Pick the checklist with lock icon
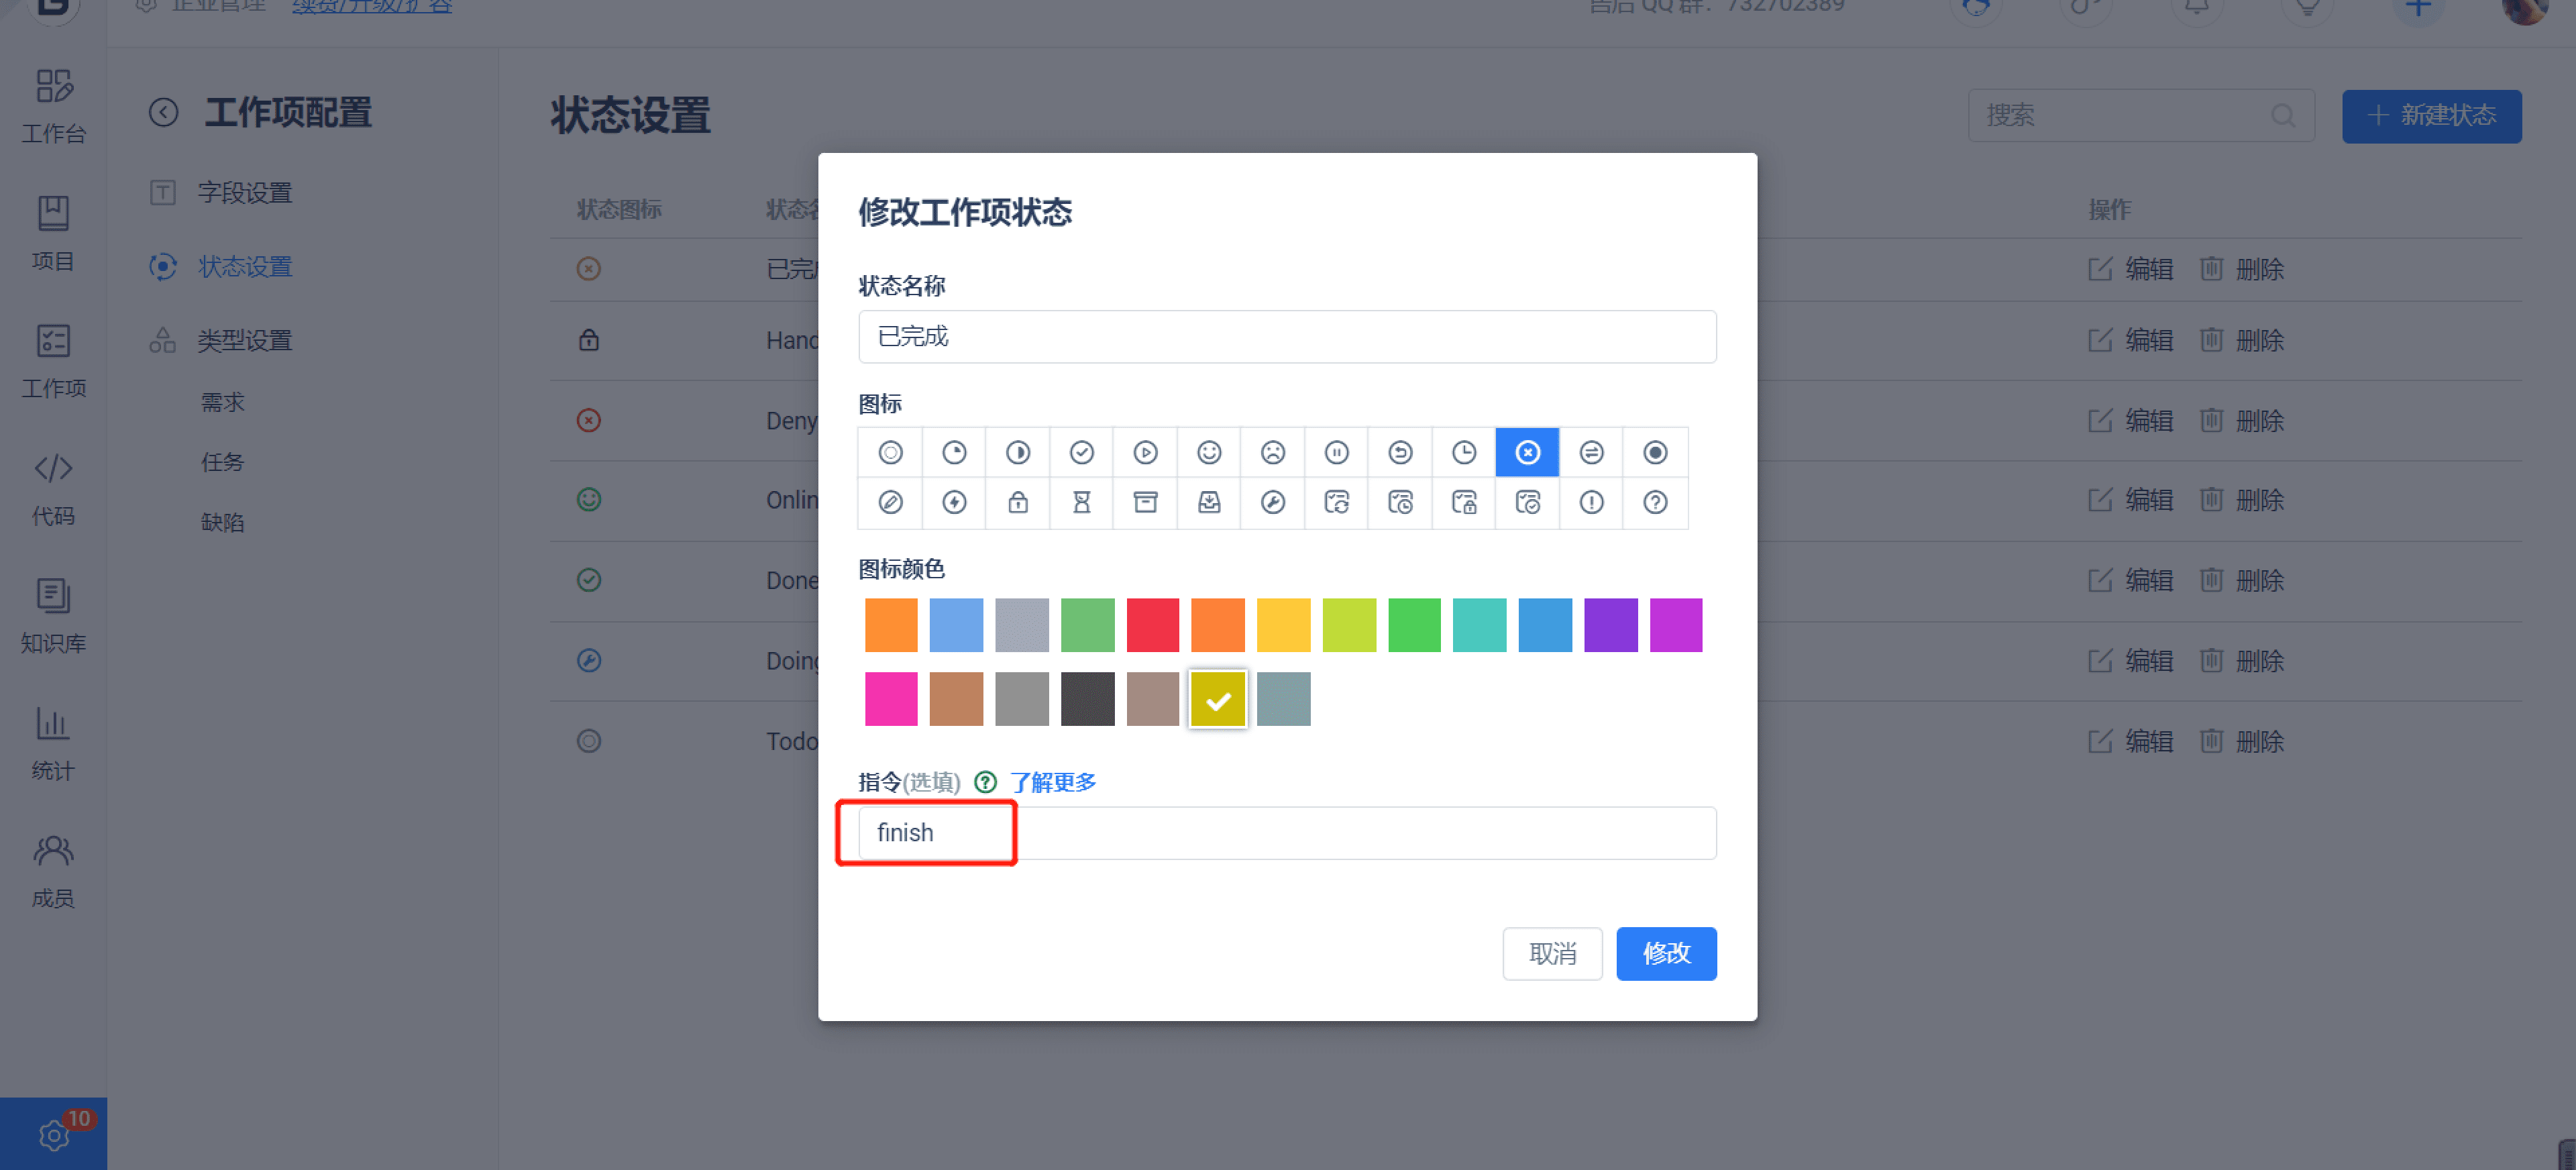This screenshot has height=1170, width=2576. (x=1464, y=503)
